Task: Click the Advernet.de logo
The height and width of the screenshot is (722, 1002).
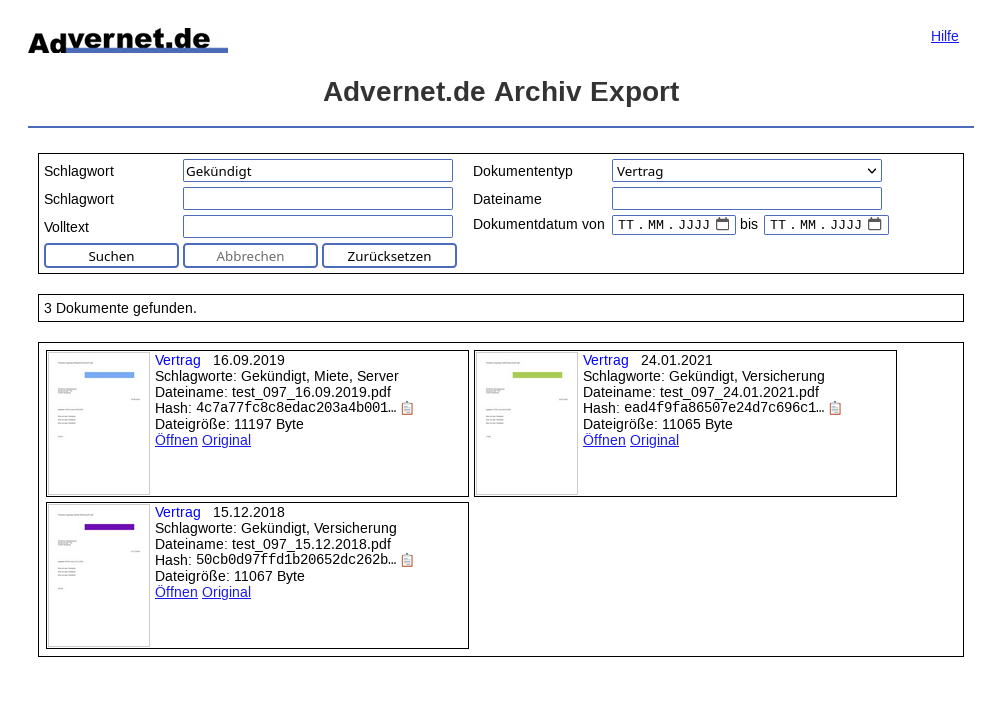Action: (x=128, y=41)
